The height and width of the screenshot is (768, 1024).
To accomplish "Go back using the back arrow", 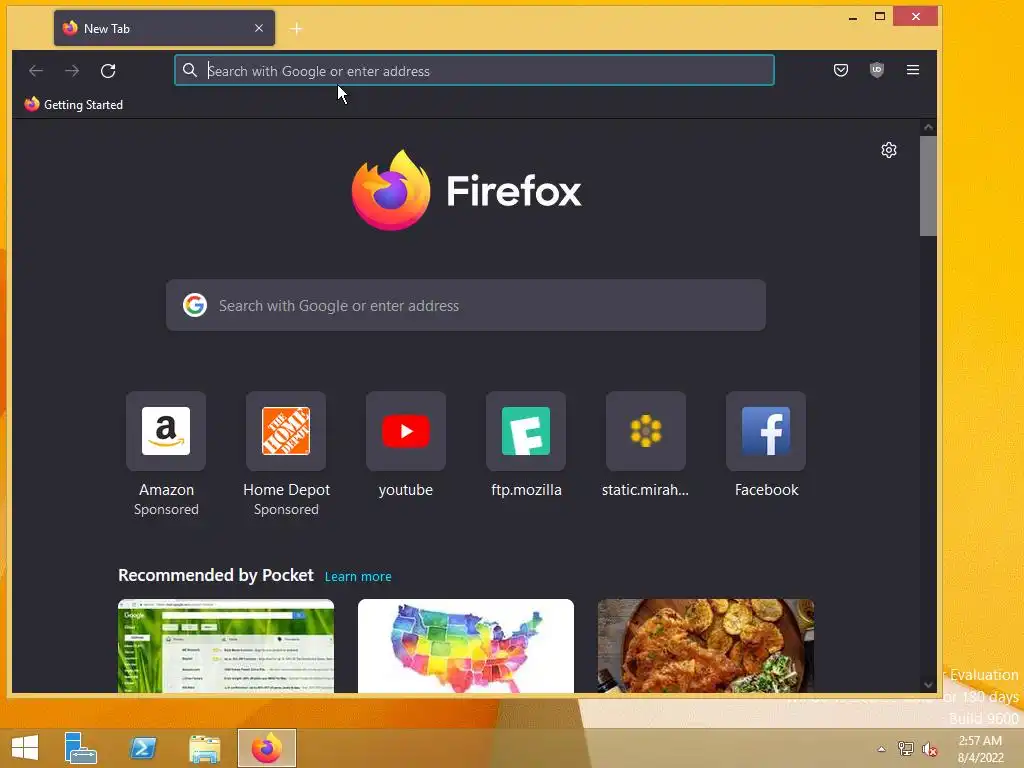I will click(36, 71).
